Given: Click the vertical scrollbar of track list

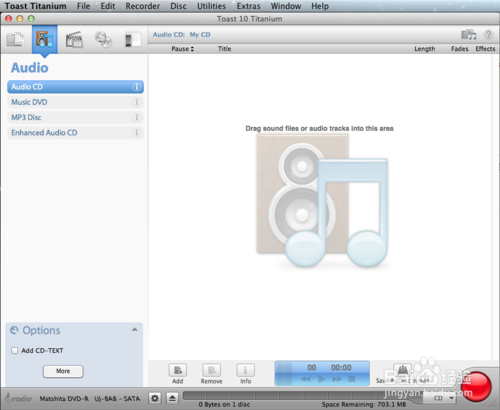Looking at the screenshot, I should [x=495, y=207].
